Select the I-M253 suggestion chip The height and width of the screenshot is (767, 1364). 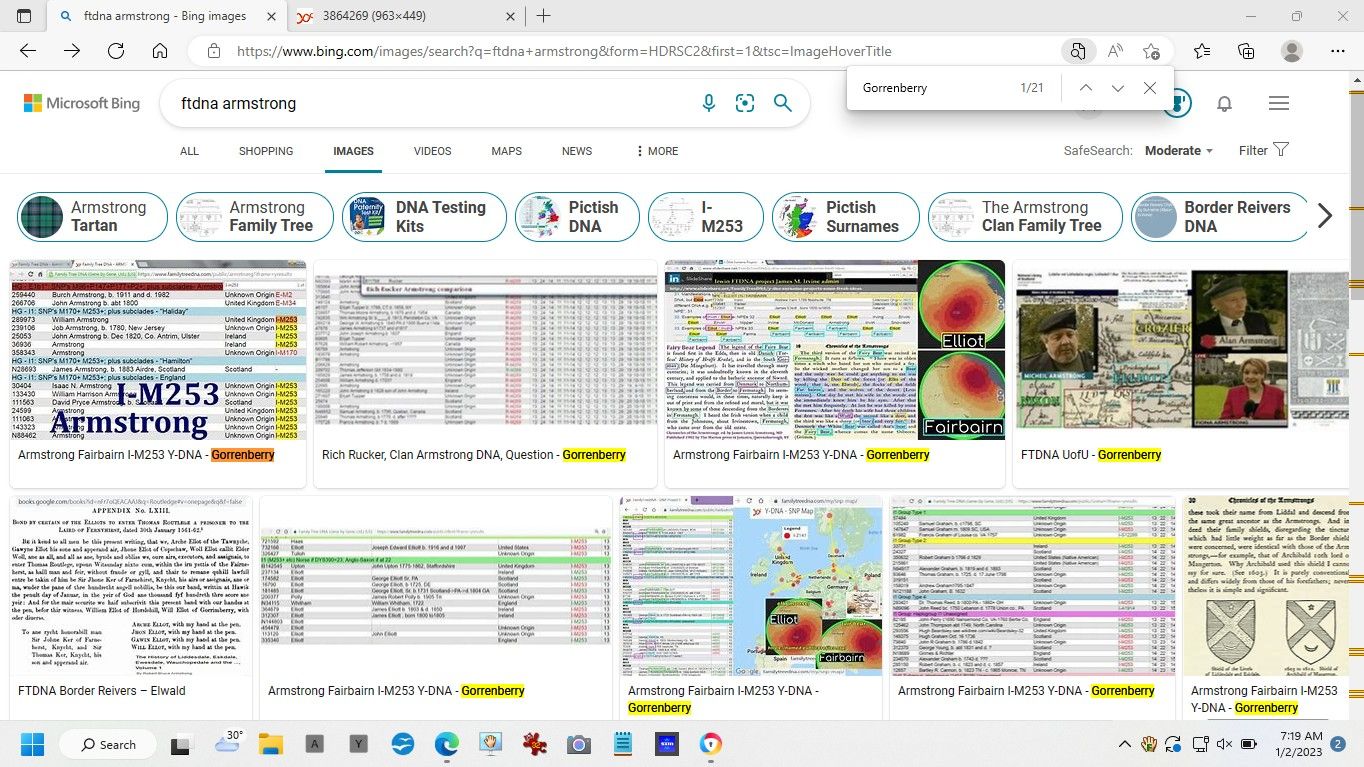click(706, 217)
